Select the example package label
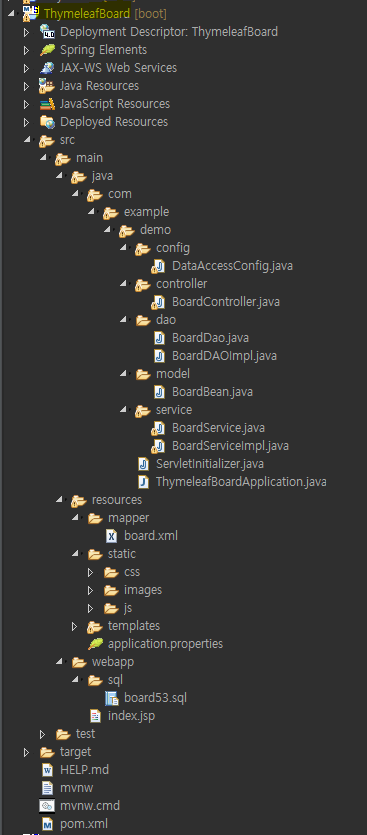Screen dimensions: 367x835 (146, 212)
